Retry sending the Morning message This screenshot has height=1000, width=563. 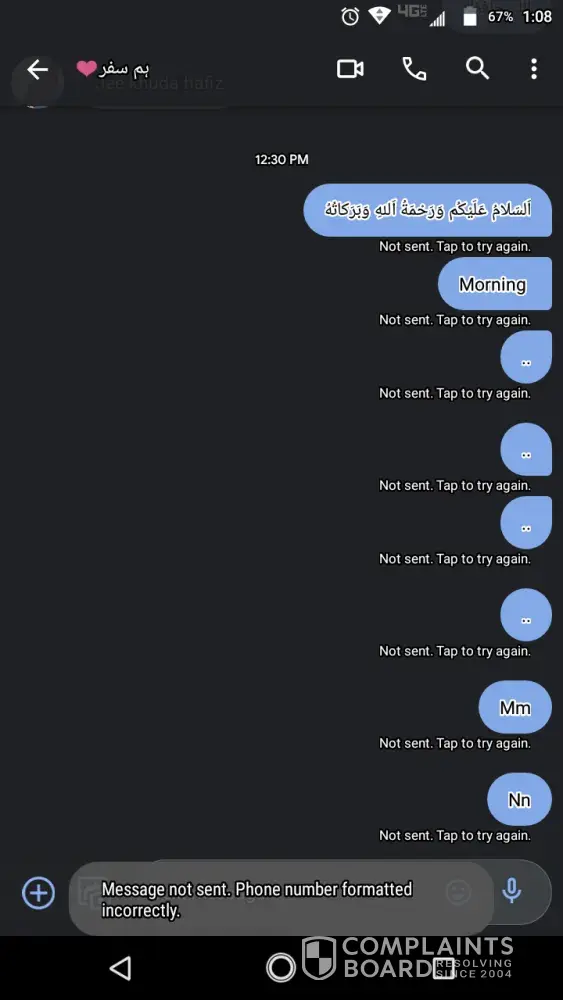pyautogui.click(x=455, y=320)
